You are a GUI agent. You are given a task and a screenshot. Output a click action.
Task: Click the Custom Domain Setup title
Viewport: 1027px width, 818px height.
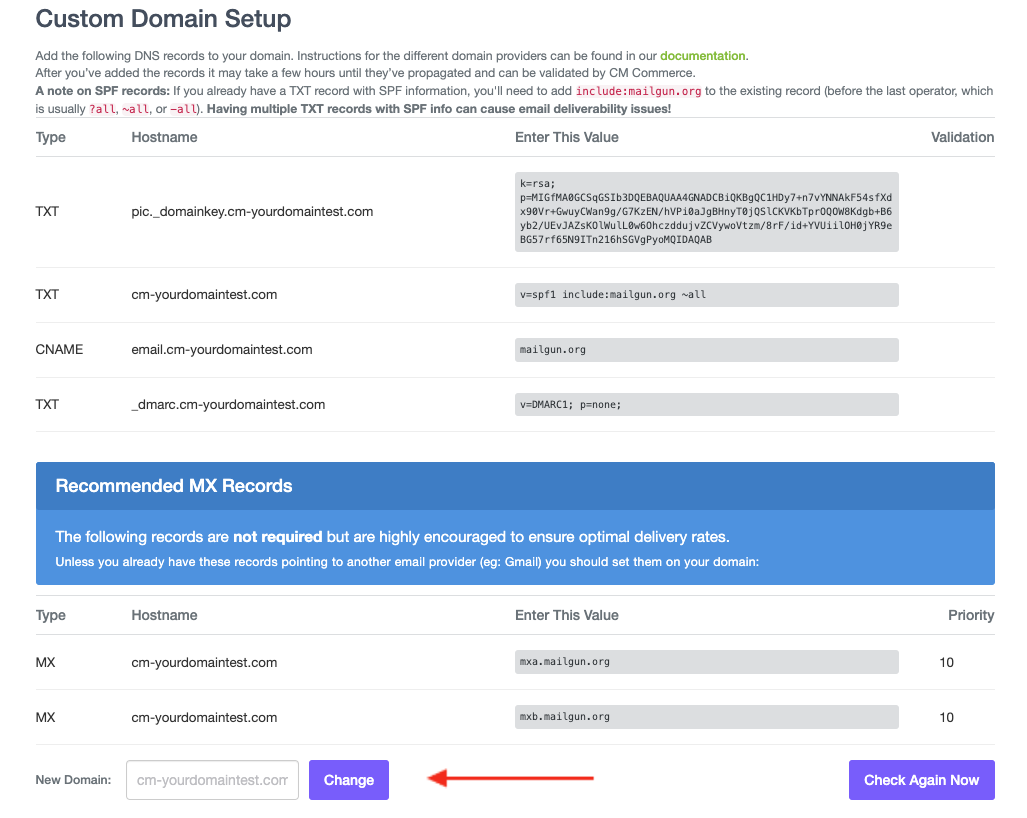point(163,19)
